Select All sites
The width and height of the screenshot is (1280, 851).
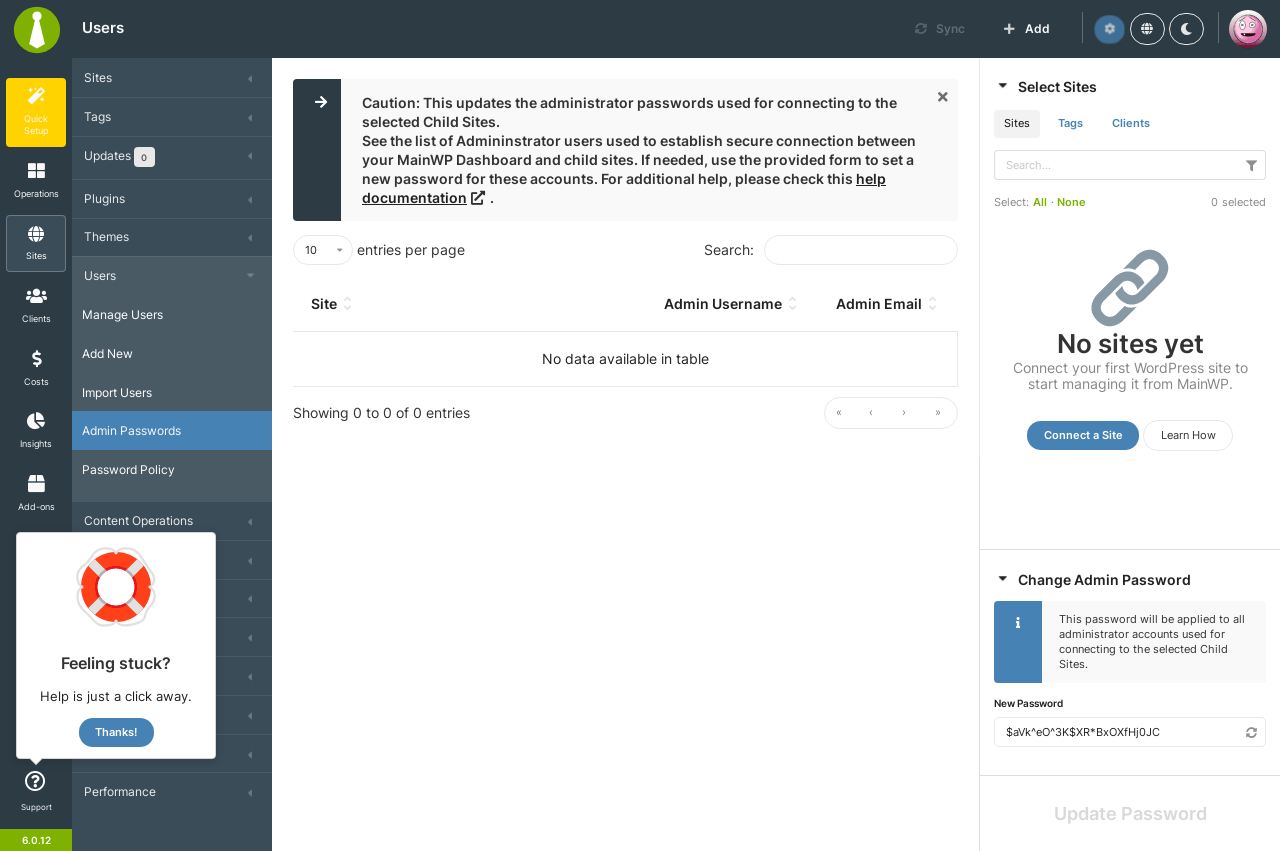(x=1040, y=202)
